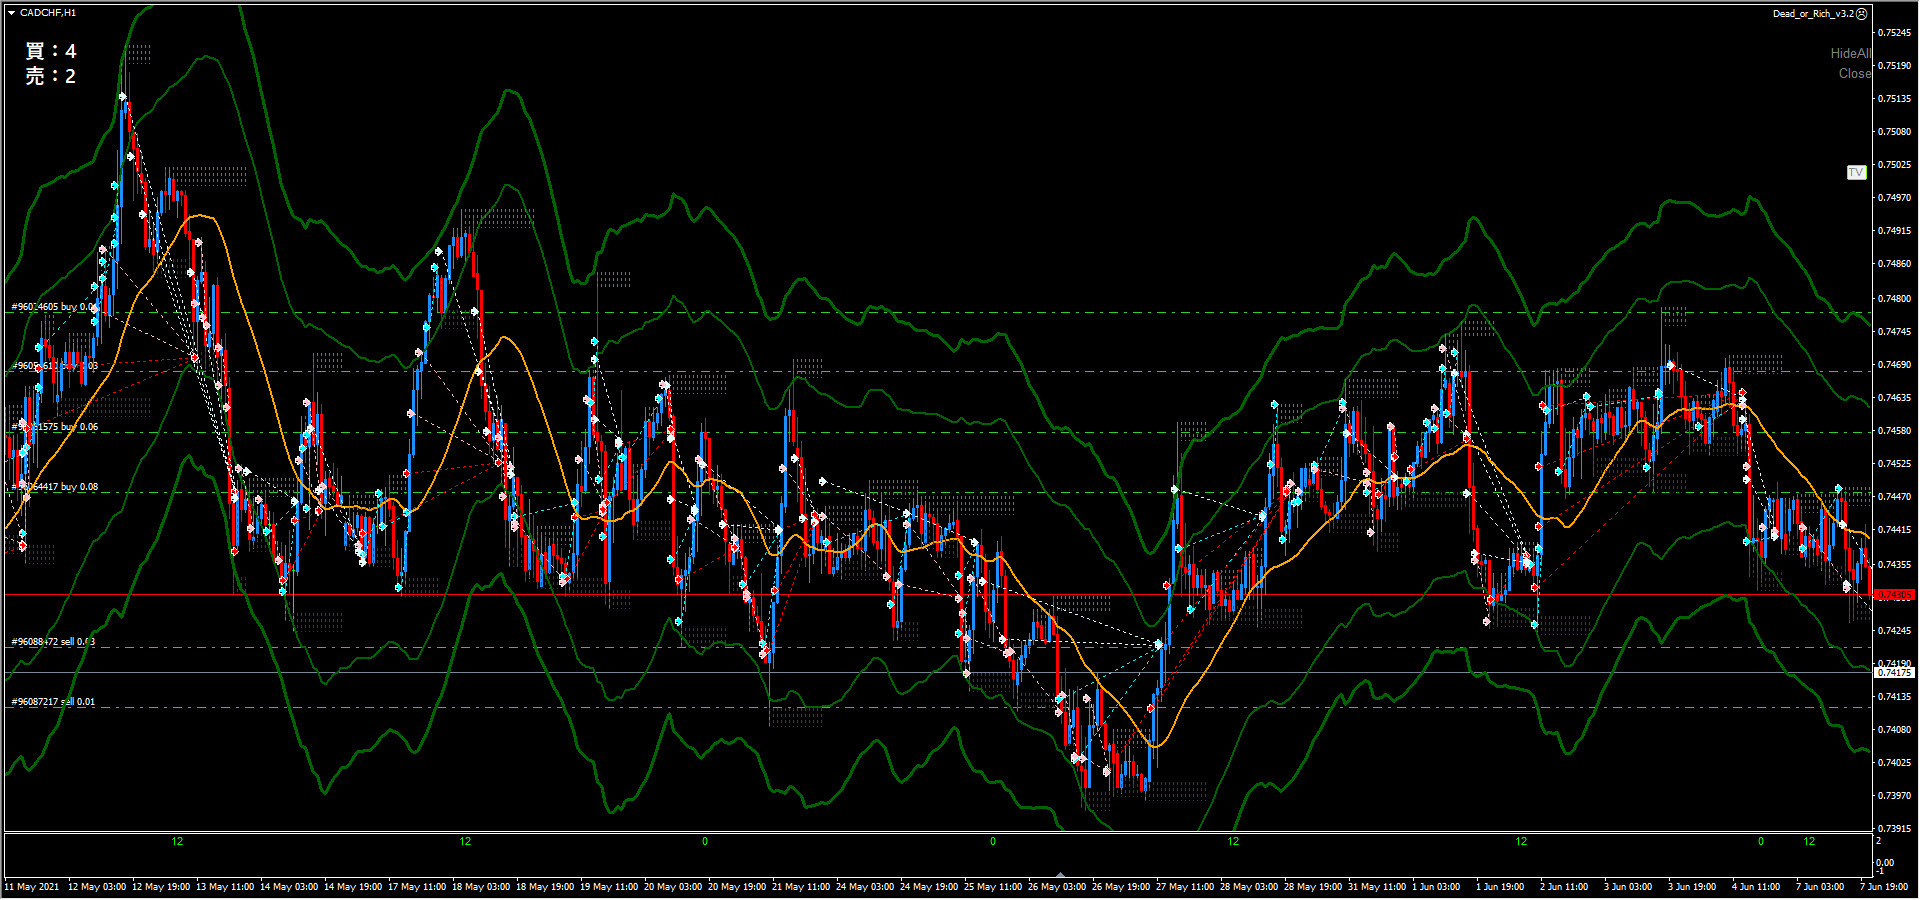Viewport: 1920px width, 900px height.
Task: Select the buy 0.06 order line #96014605
Action: pyautogui.click(x=54, y=307)
